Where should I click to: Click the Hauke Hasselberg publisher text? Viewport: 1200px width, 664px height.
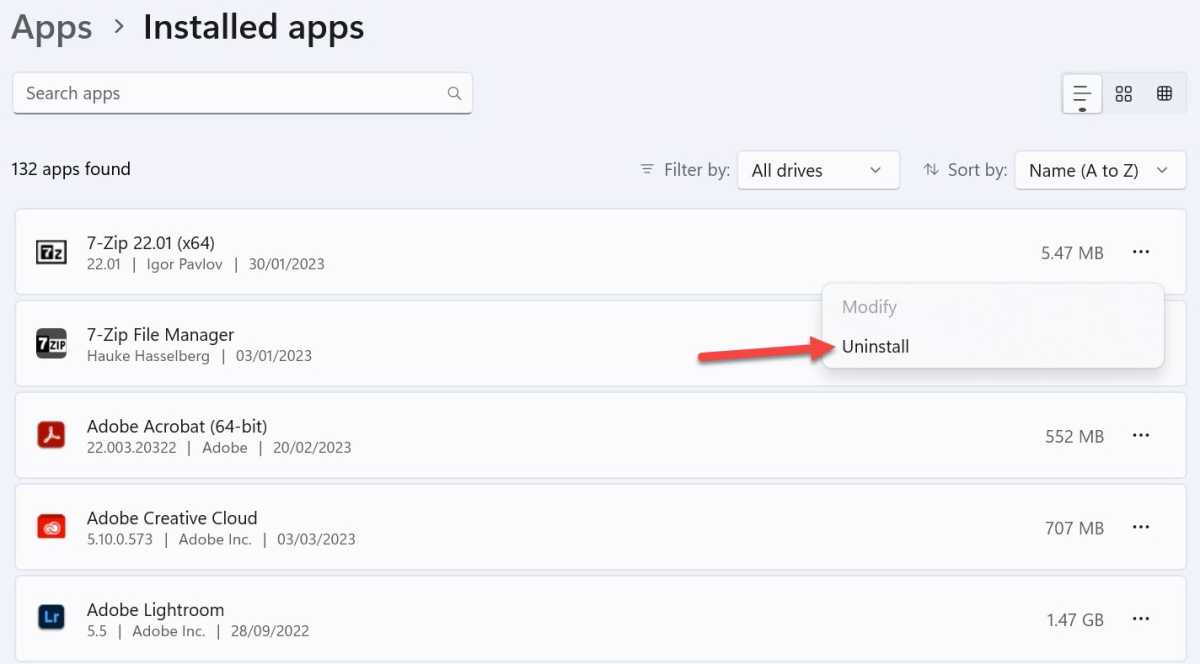(x=148, y=356)
